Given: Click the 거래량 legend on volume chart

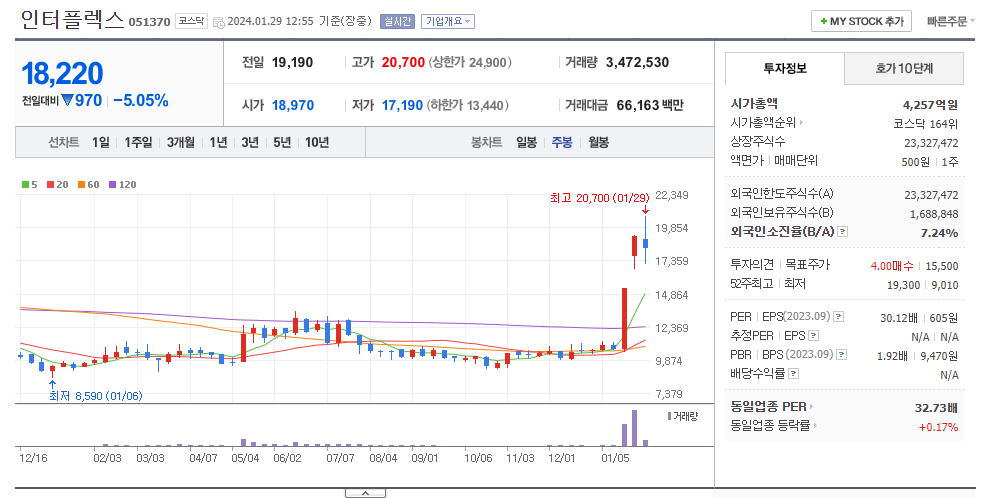Looking at the screenshot, I should (x=683, y=416).
